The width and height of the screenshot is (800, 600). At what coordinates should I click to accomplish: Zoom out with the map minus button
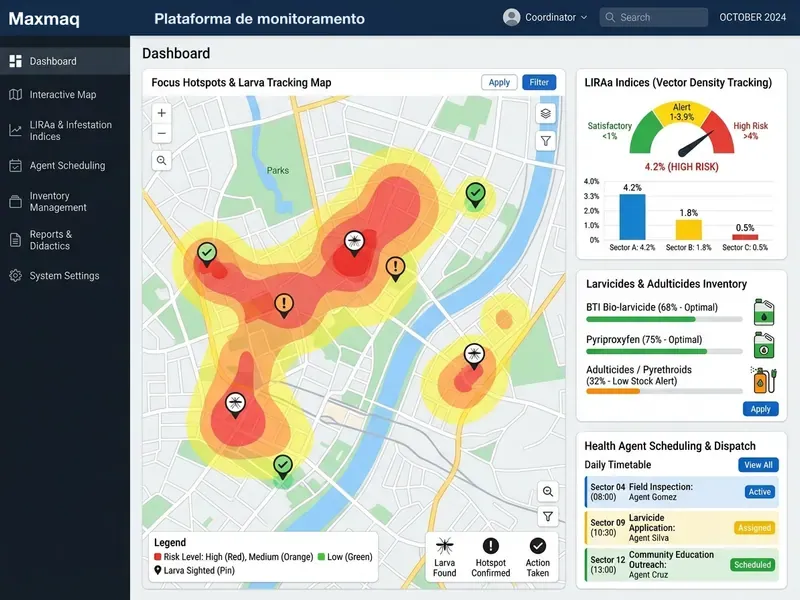[x=162, y=134]
